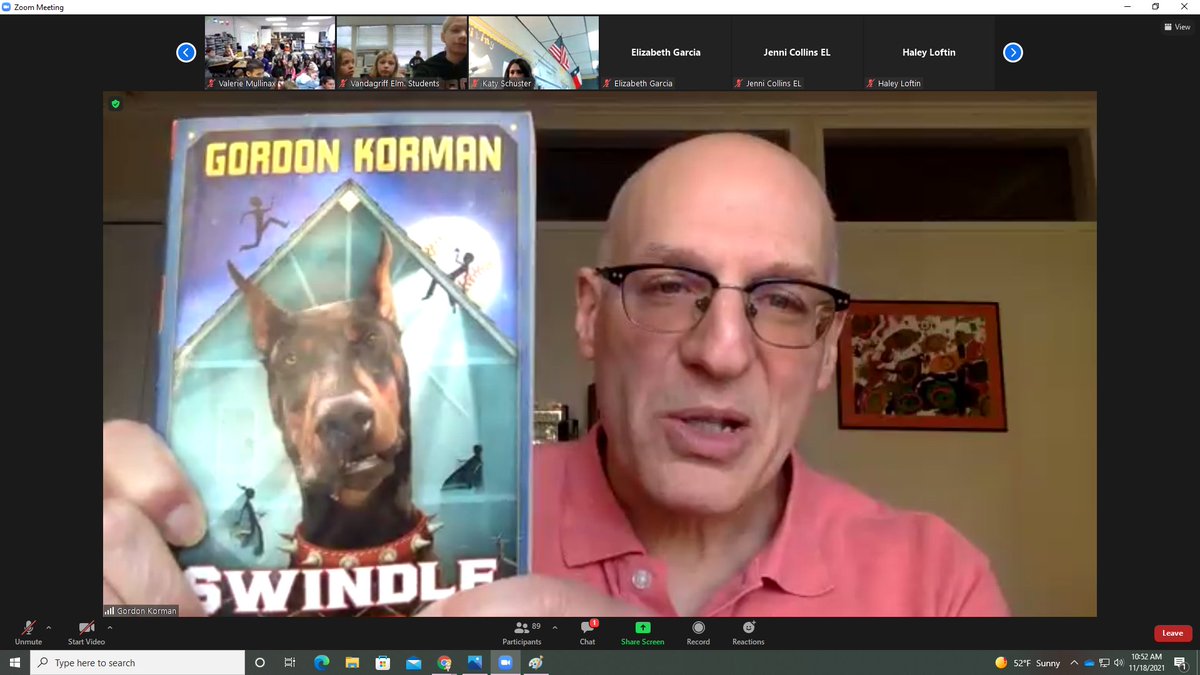Open File Explorer from taskbar
The height and width of the screenshot is (675, 1200).
(x=352, y=663)
